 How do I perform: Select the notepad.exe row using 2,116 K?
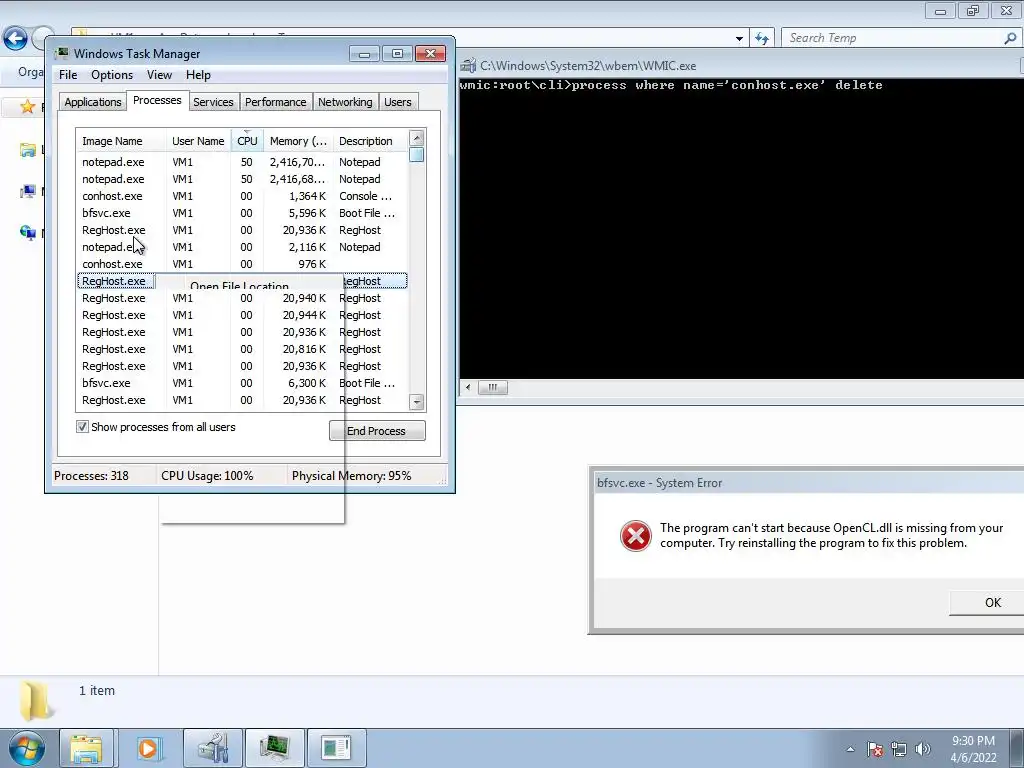point(242,247)
